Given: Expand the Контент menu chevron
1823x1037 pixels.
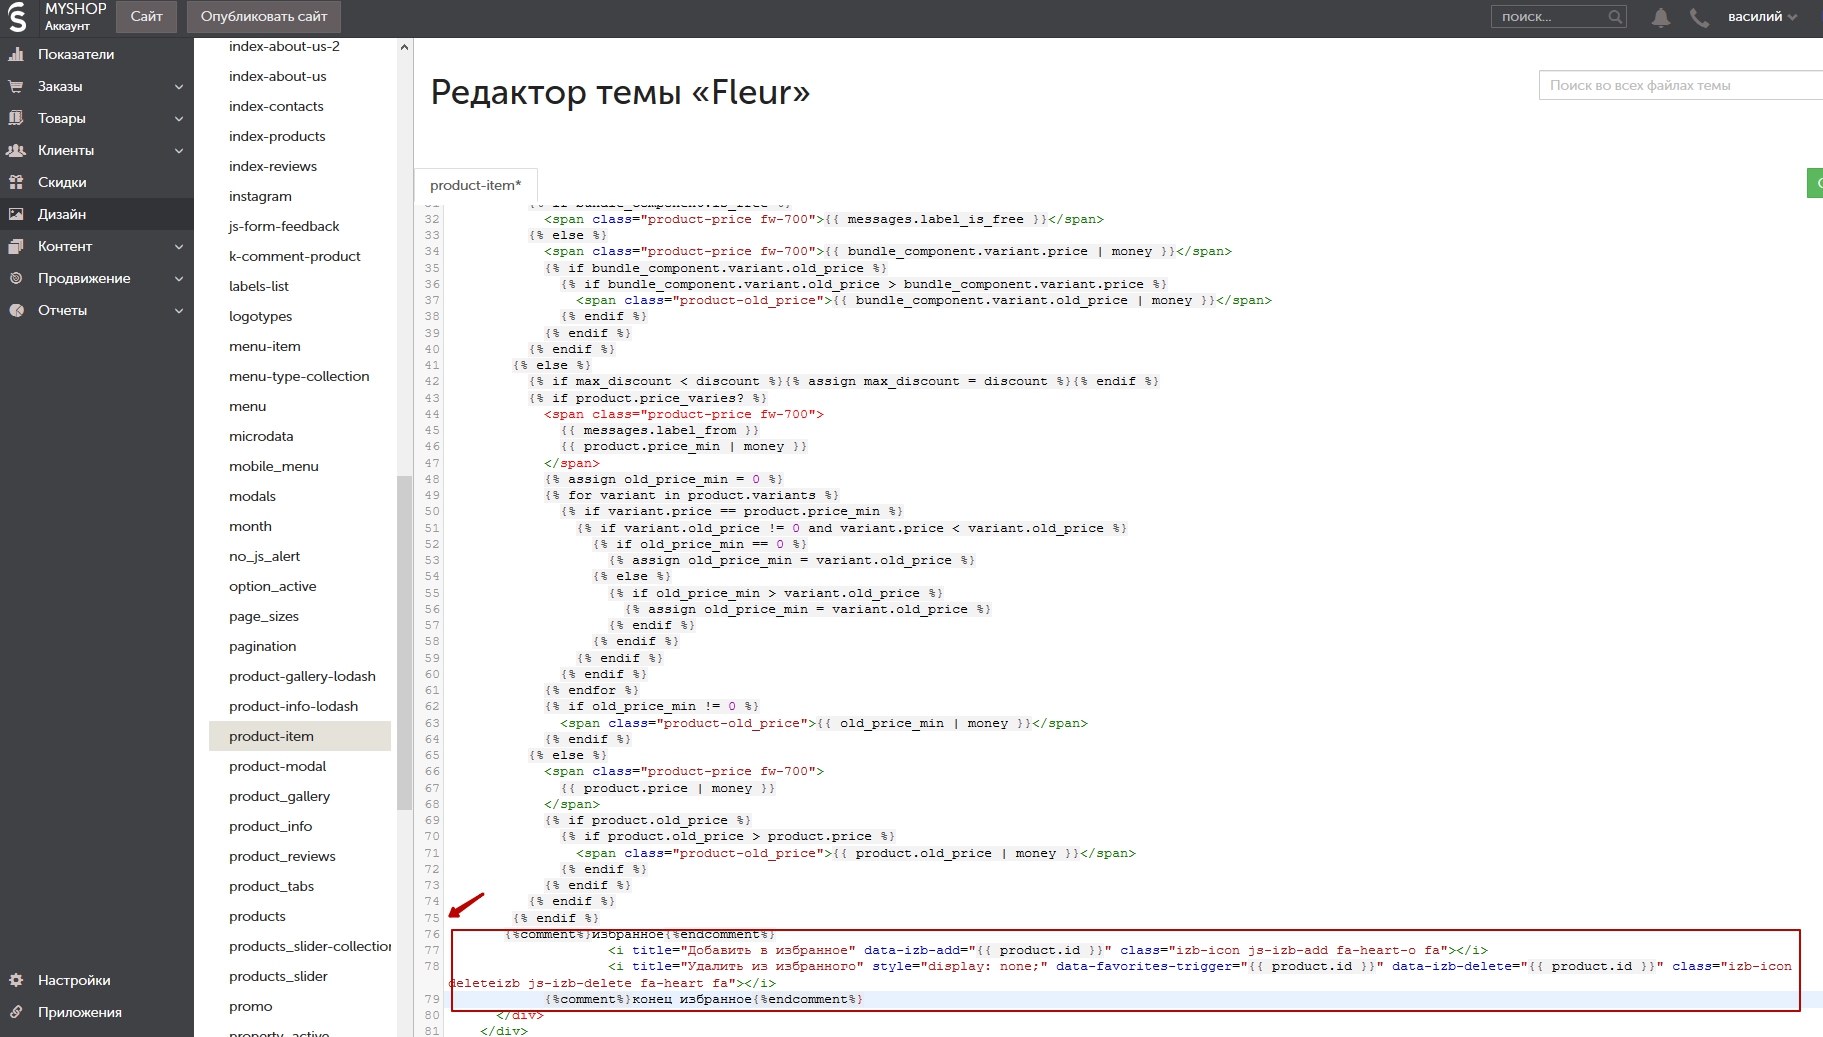Looking at the screenshot, I should (179, 247).
